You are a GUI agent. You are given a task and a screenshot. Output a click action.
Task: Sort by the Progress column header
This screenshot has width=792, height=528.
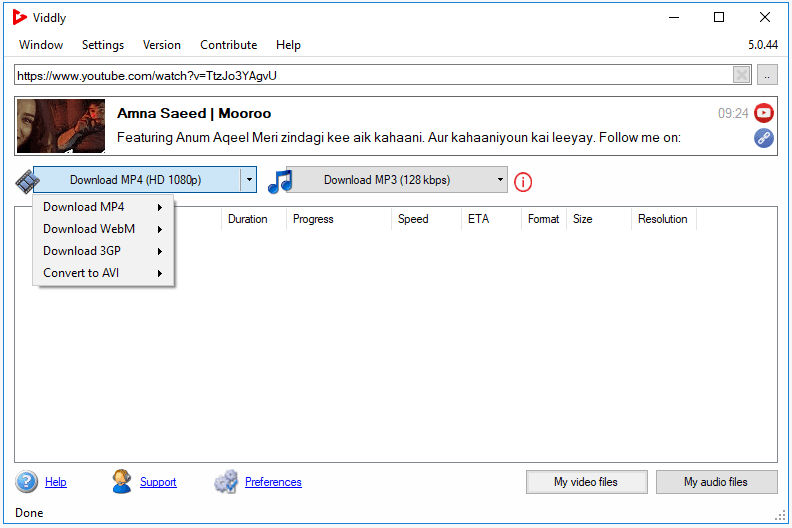click(339, 219)
